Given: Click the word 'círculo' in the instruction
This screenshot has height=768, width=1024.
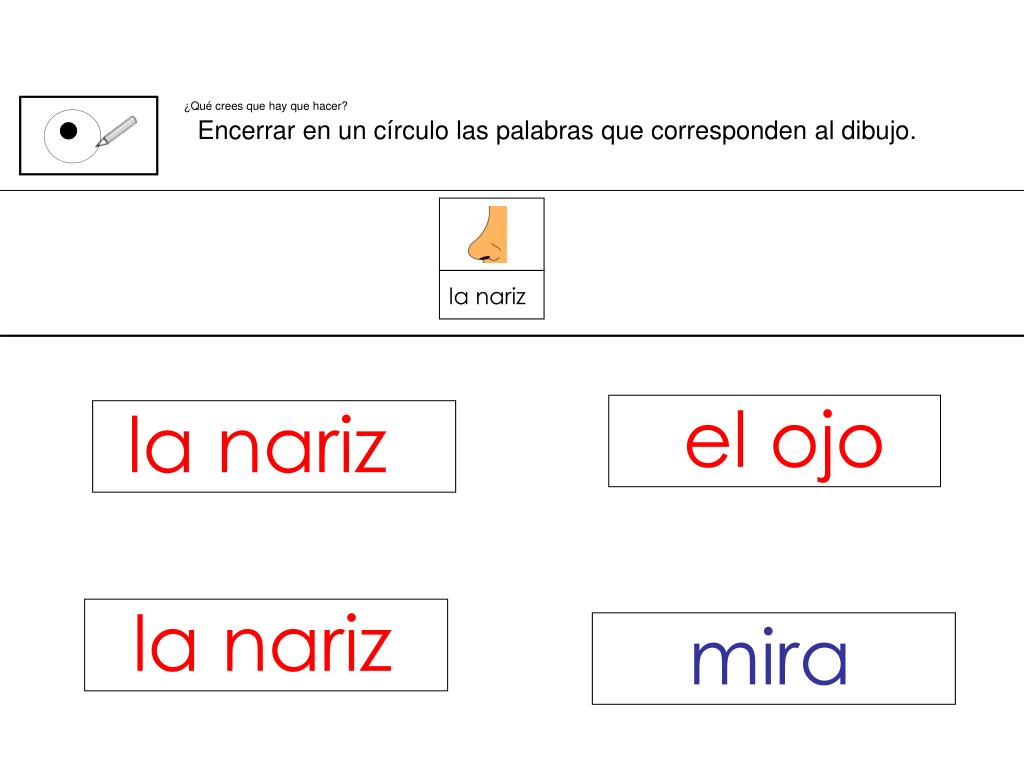Looking at the screenshot, I should (x=410, y=131).
